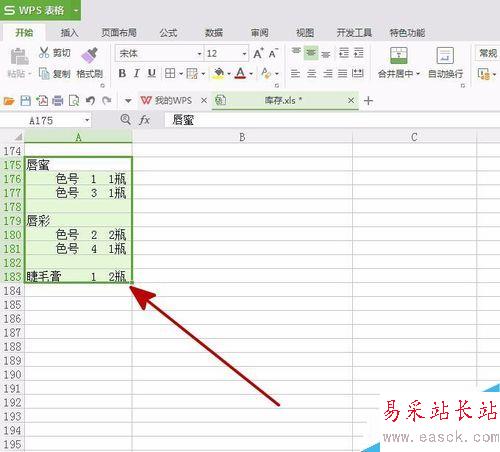The height and width of the screenshot is (452, 500).
Task: Center text horizontally
Action: [311, 73]
